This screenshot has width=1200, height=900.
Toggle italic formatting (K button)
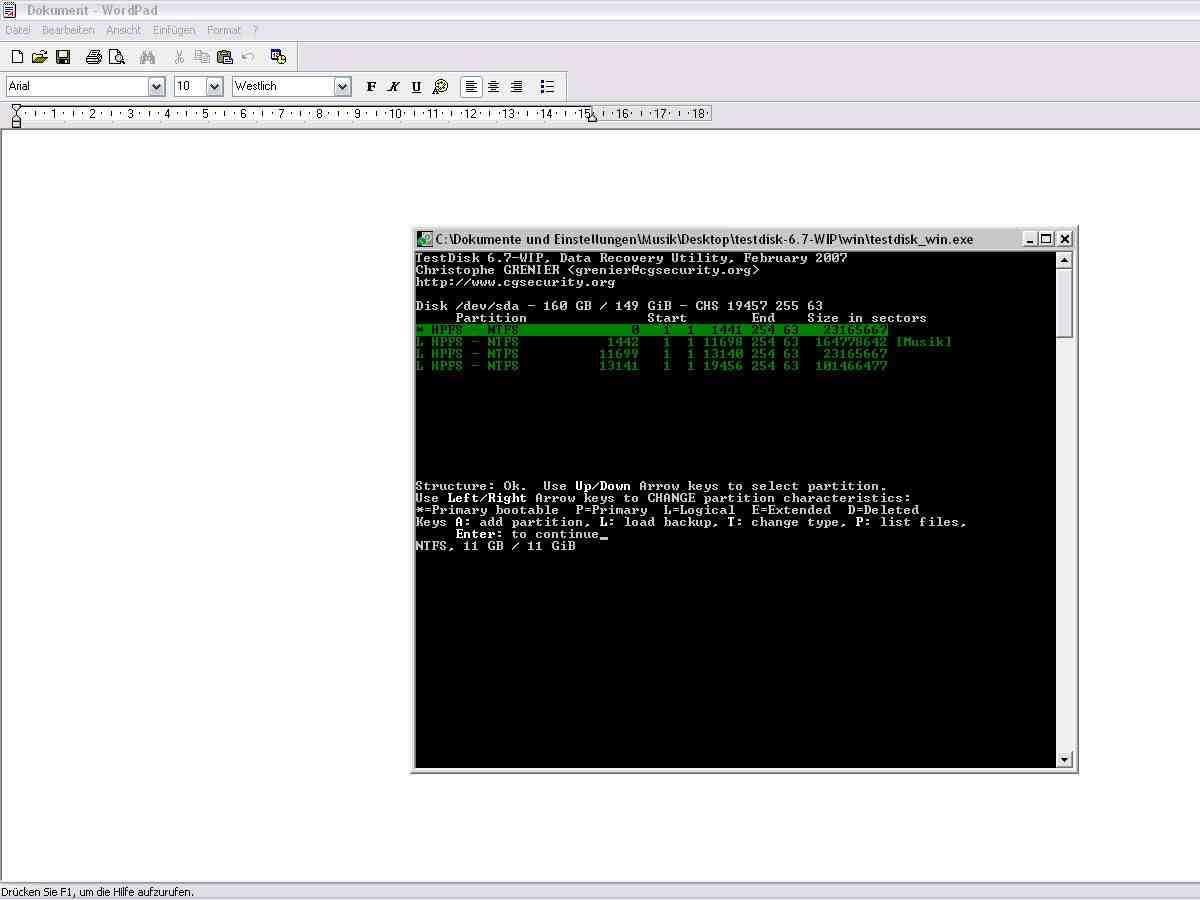point(394,87)
